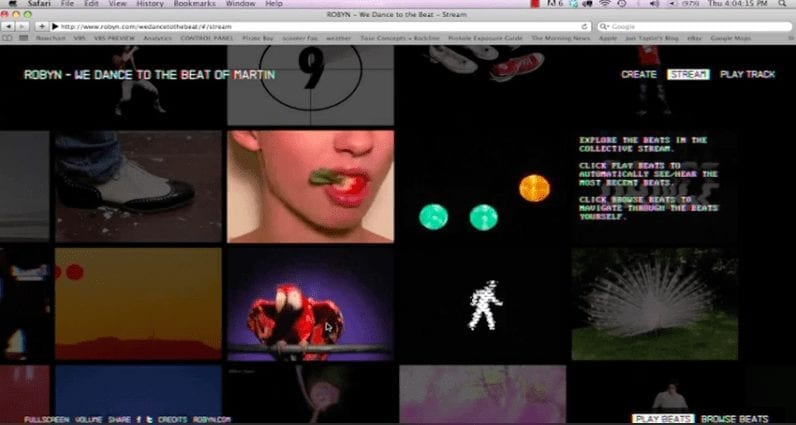Screen dimensions: 796x425
Task: Open the Pirate Bay bookmark
Action: click(x=257, y=38)
